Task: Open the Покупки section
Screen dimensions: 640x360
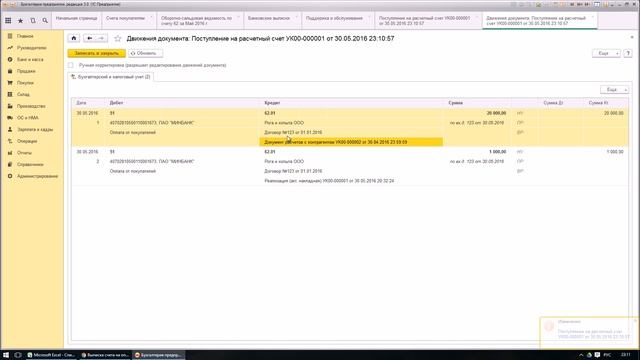Action: coord(25,83)
